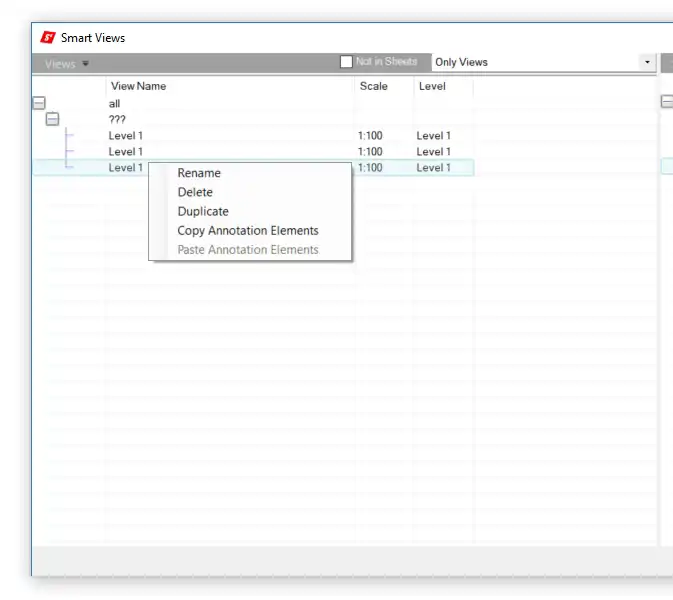673x600 pixels.
Task: Select Copy Annotation Elements menu entry
Action: coord(248,231)
